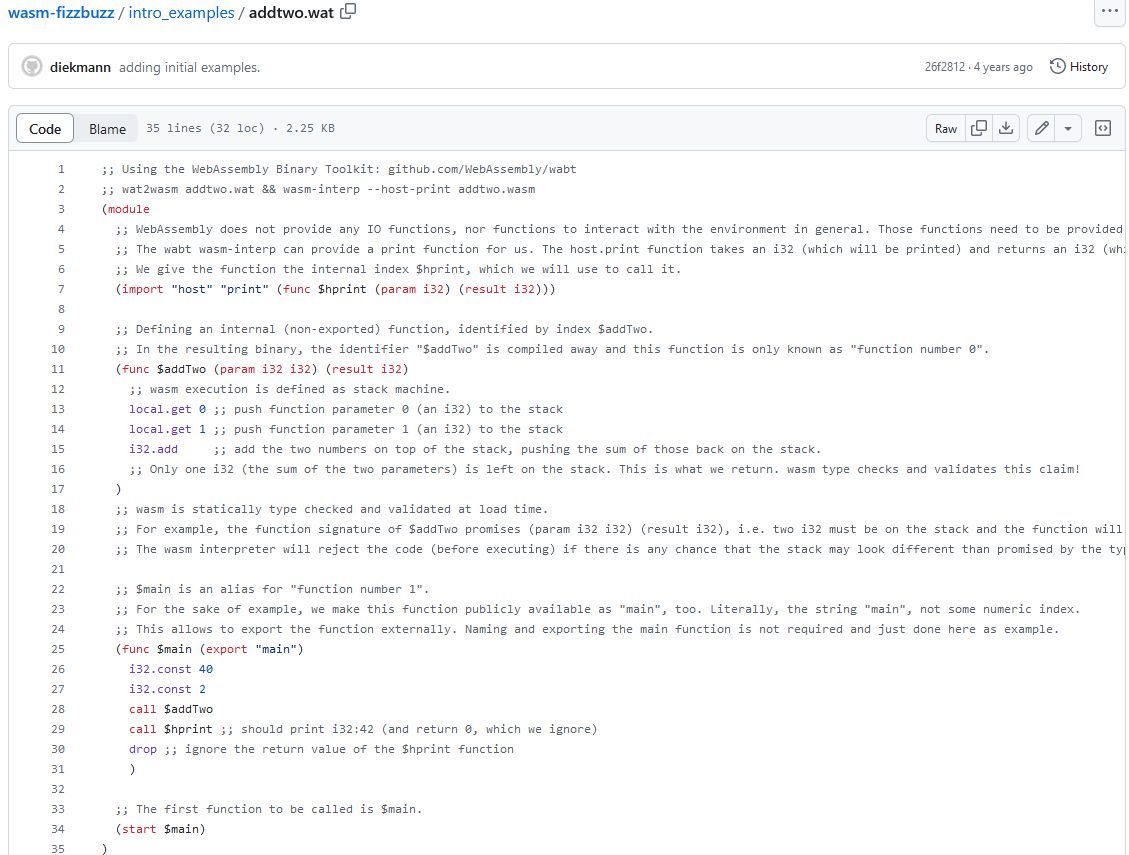Edit this file with the pencil icon
The height and width of the screenshot is (855, 1129).
[1041, 128]
